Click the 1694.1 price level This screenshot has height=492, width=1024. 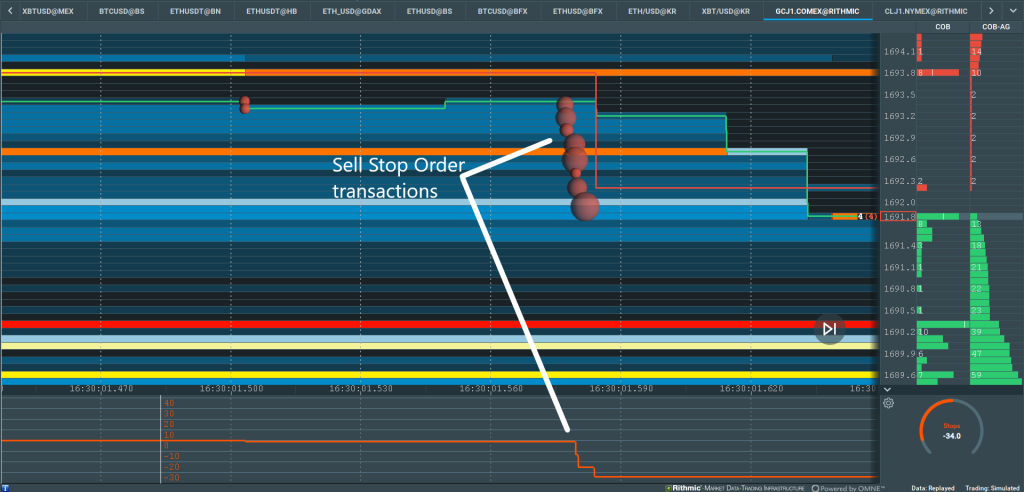click(x=898, y=52)
